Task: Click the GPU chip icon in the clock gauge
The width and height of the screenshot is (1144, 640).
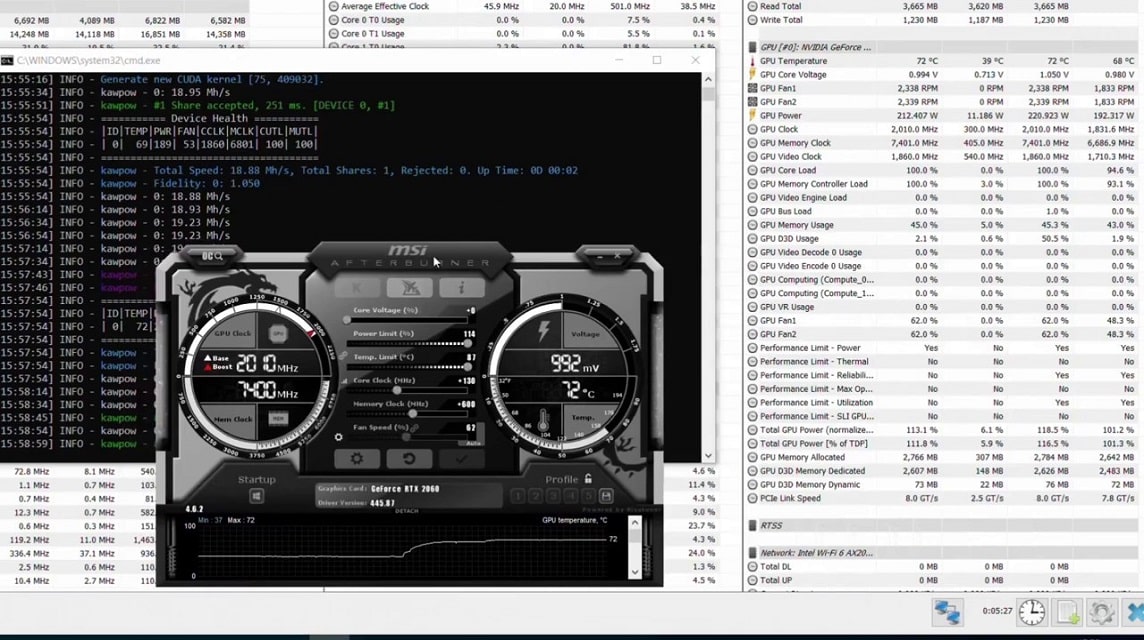Action: click(x=278, y=334)
